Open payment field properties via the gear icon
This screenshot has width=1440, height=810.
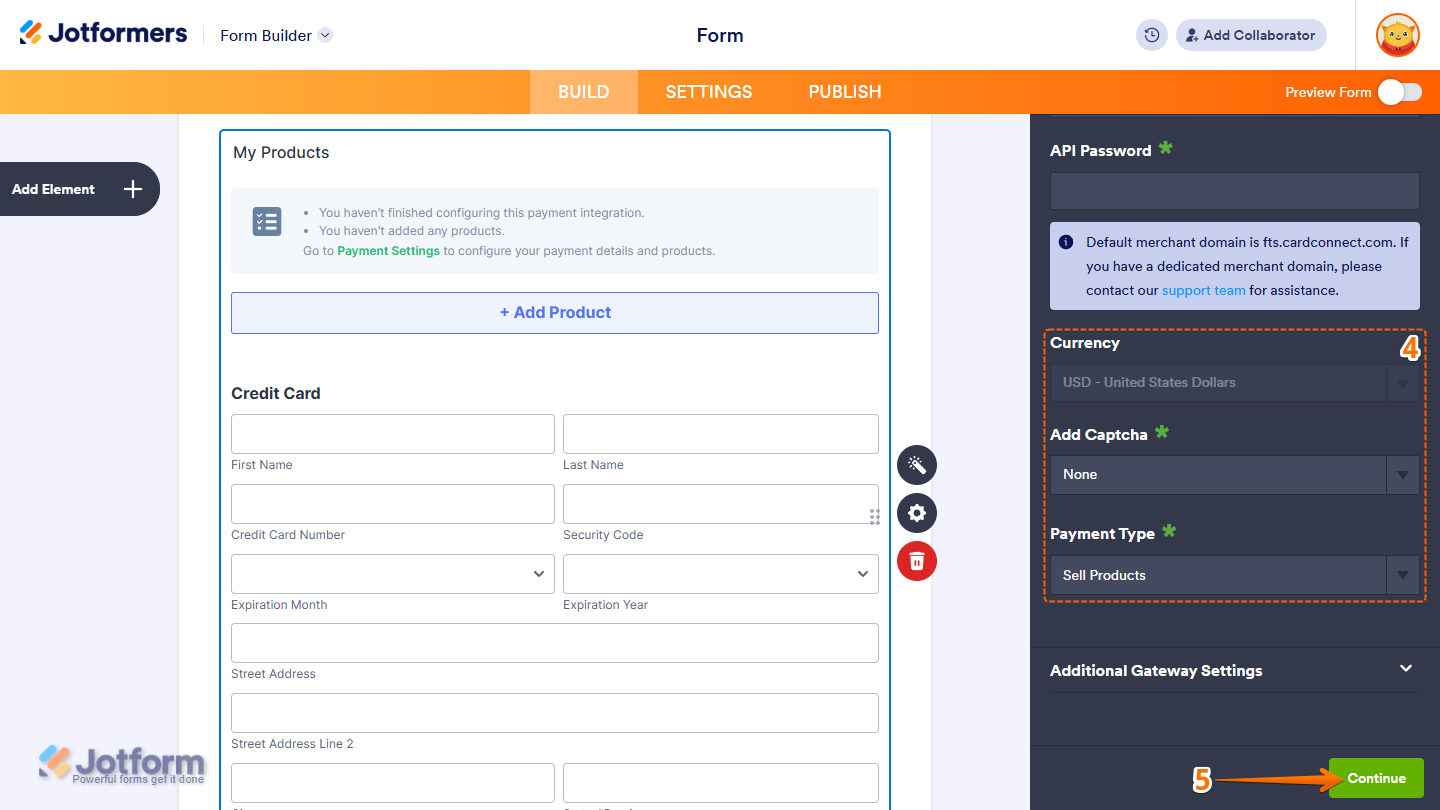coord(916,512)
